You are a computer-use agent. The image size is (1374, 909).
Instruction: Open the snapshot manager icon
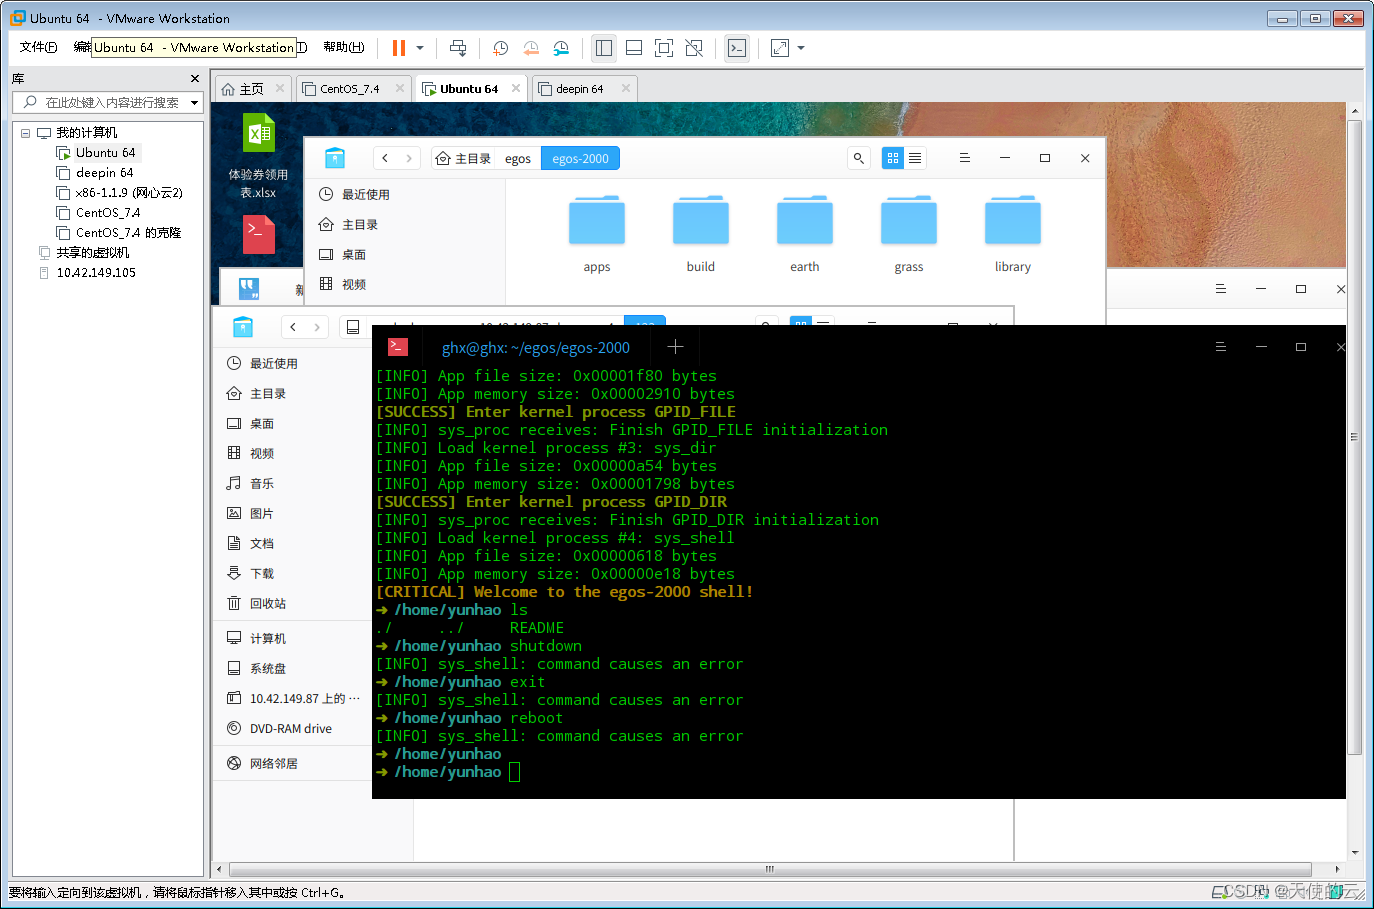click(561, 48)
